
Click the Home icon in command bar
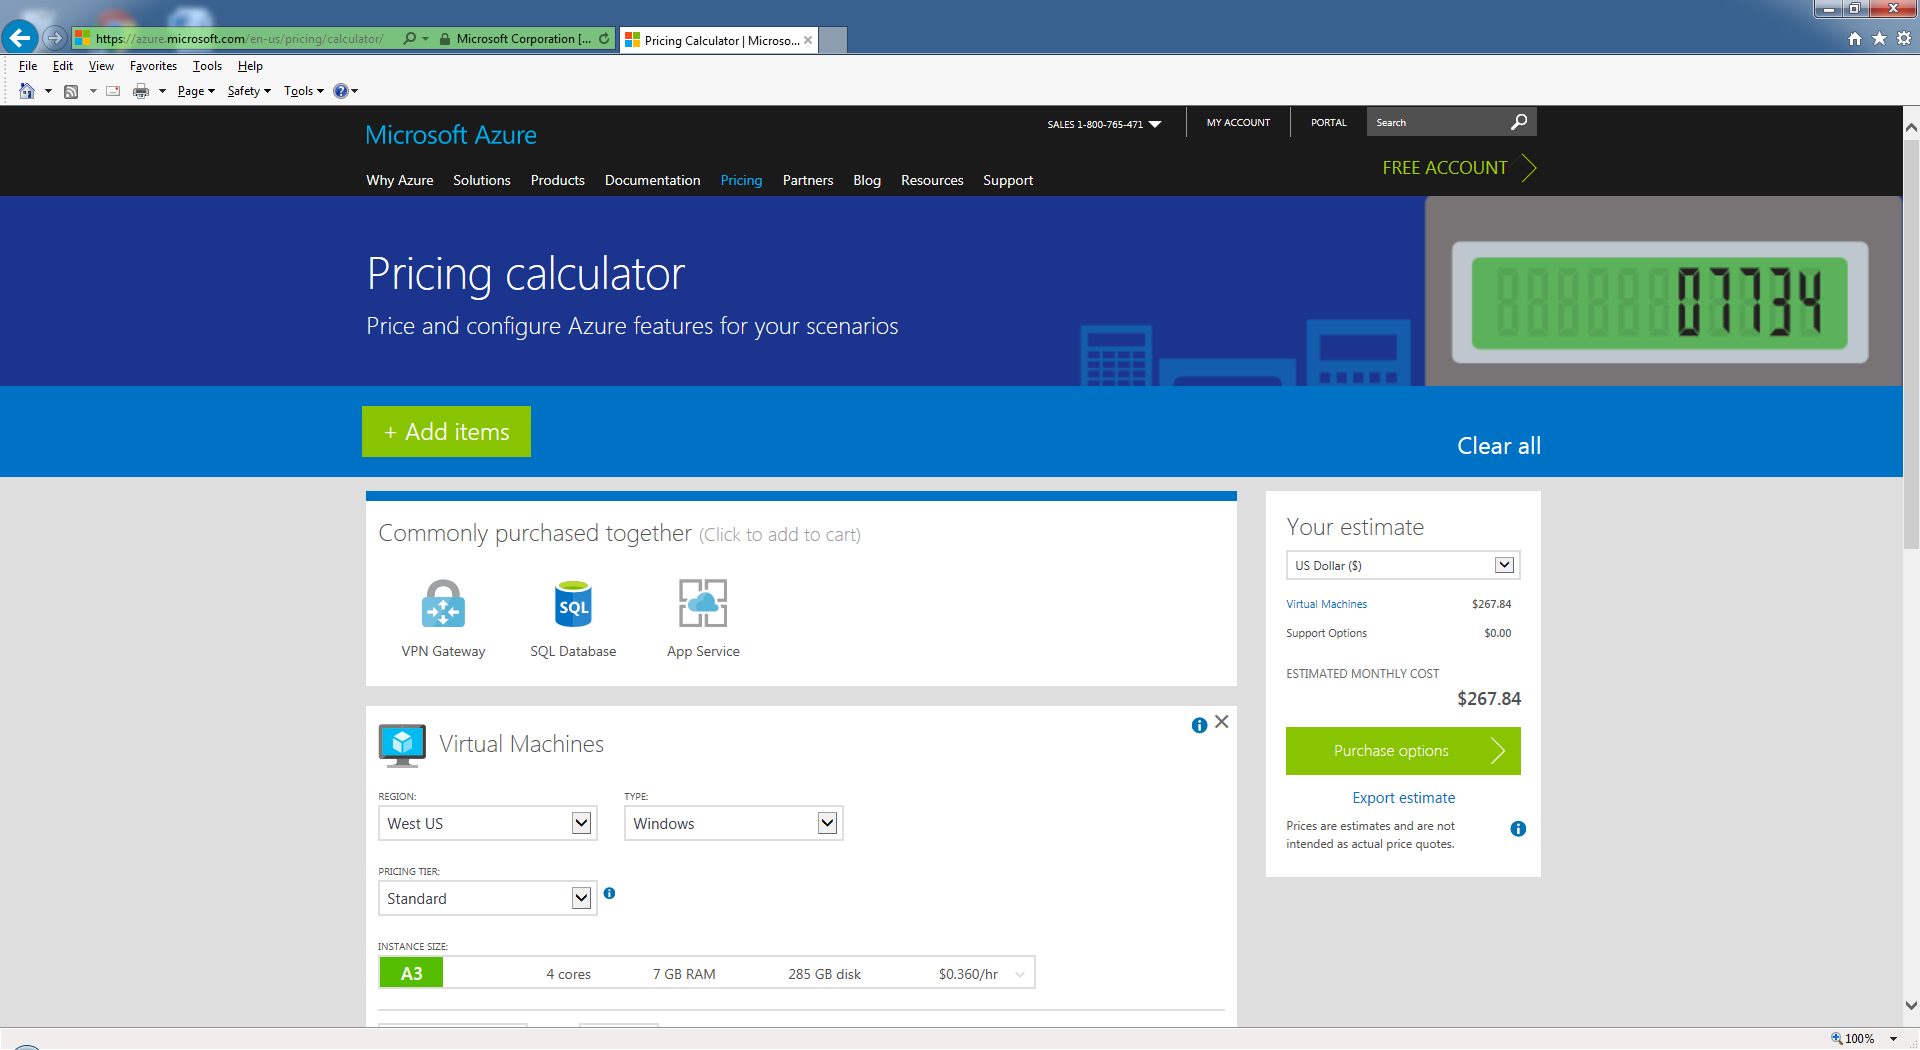click(27, 91)
